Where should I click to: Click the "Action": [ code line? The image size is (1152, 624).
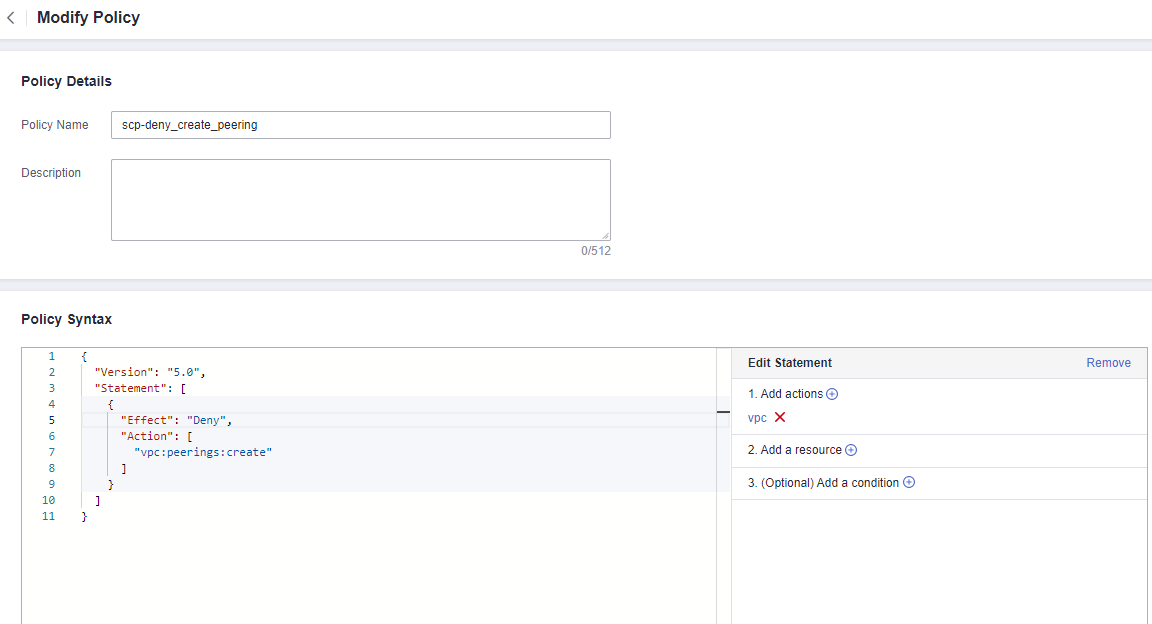[156, 437]
